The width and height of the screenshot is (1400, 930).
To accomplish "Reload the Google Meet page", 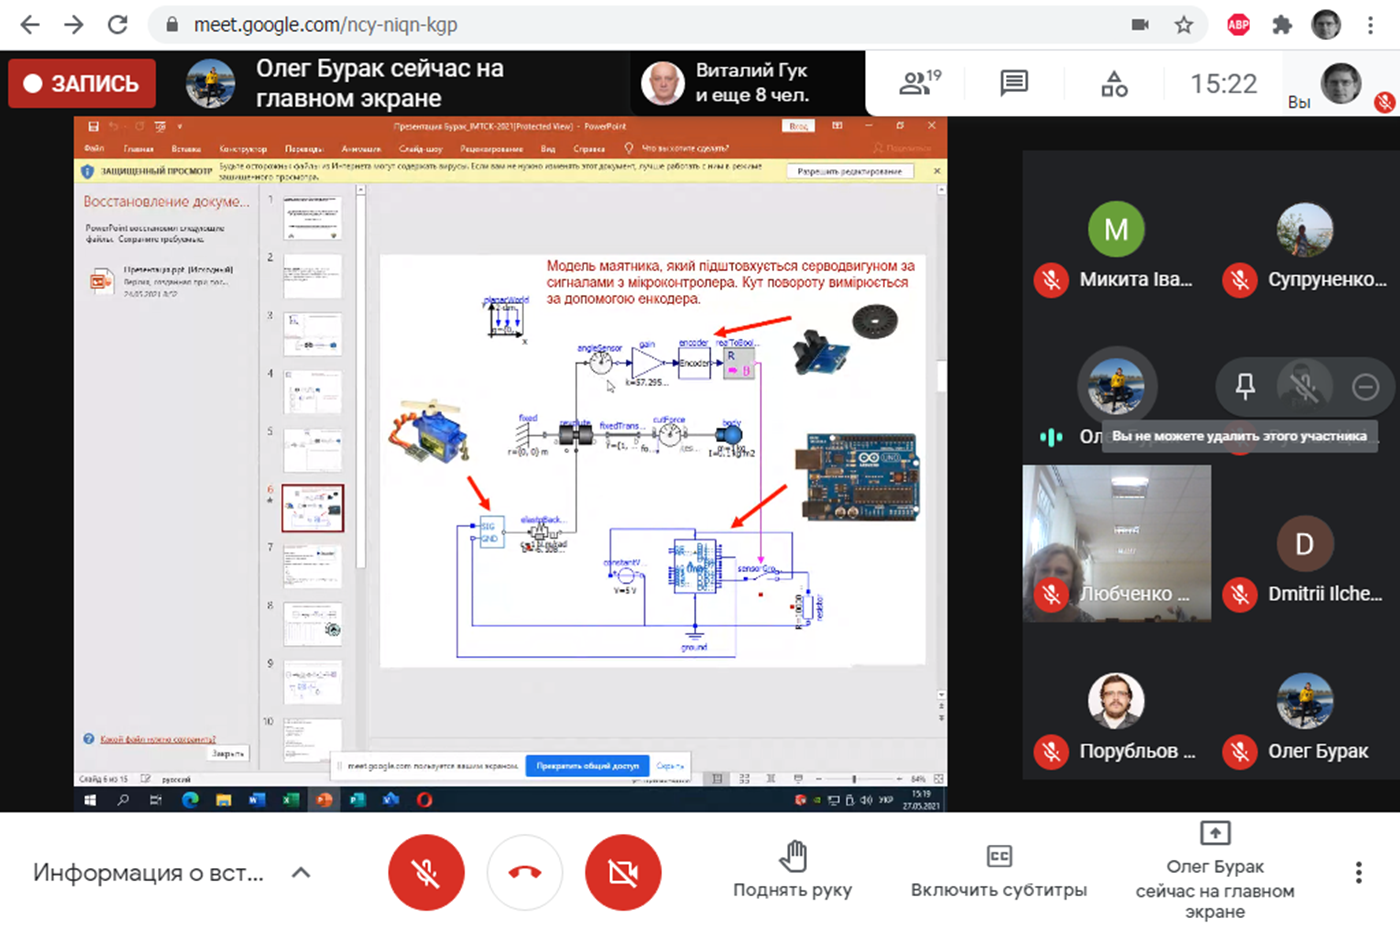I will [x=118, y=25].
